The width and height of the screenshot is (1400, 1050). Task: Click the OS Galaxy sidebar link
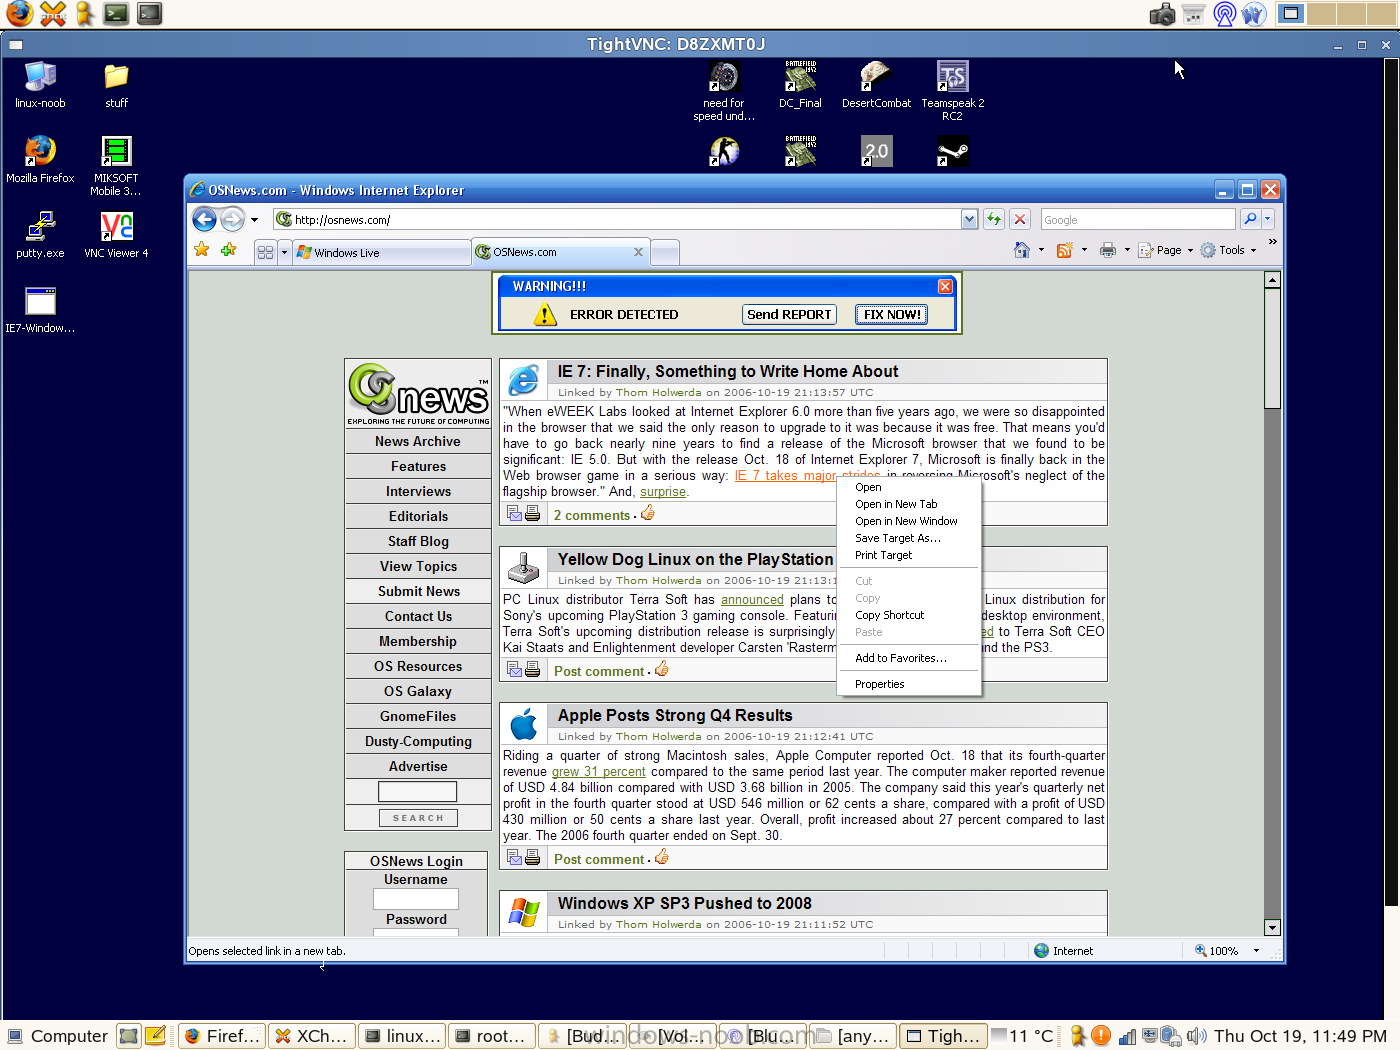[x=418, y=691]
